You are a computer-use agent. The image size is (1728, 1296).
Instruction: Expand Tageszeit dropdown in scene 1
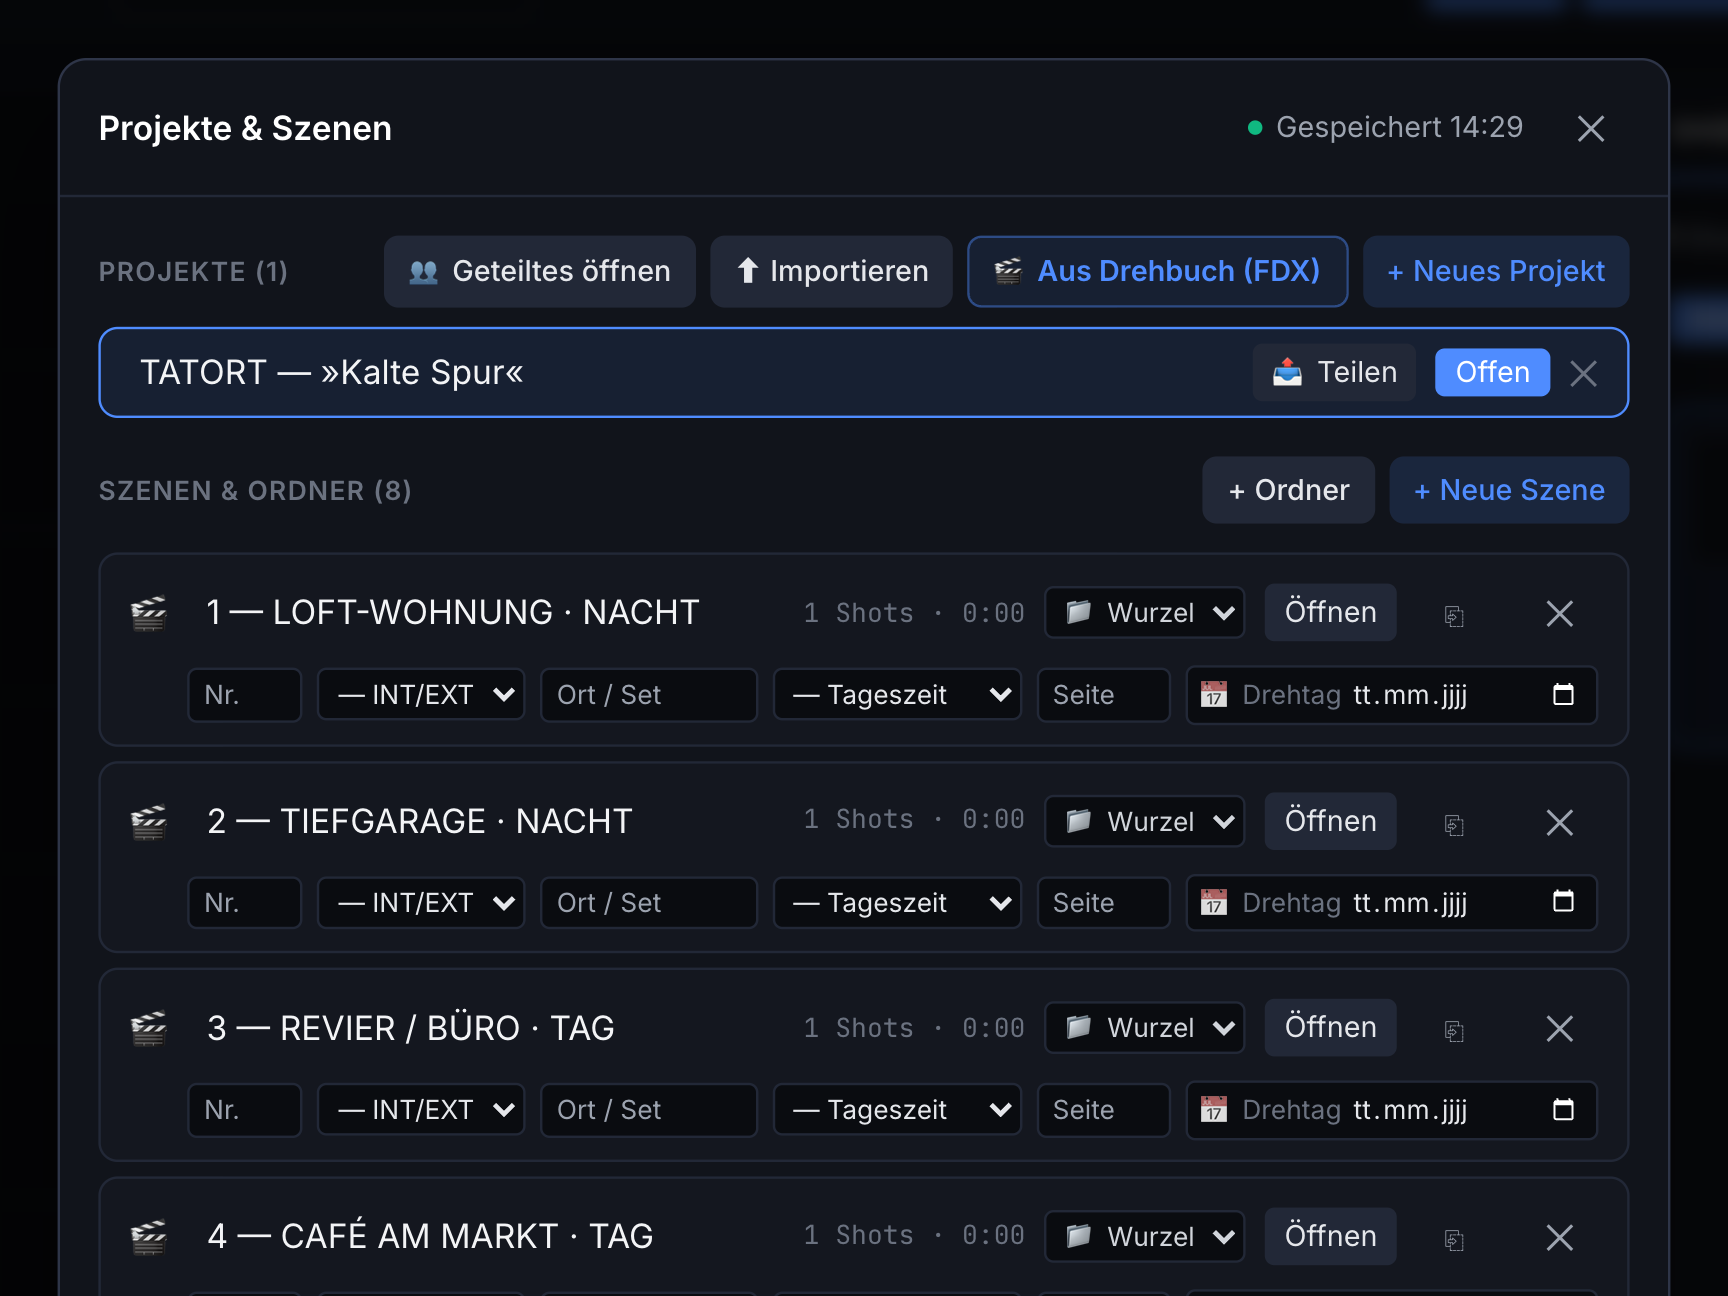pyautogui.click(x=897, y=695)
